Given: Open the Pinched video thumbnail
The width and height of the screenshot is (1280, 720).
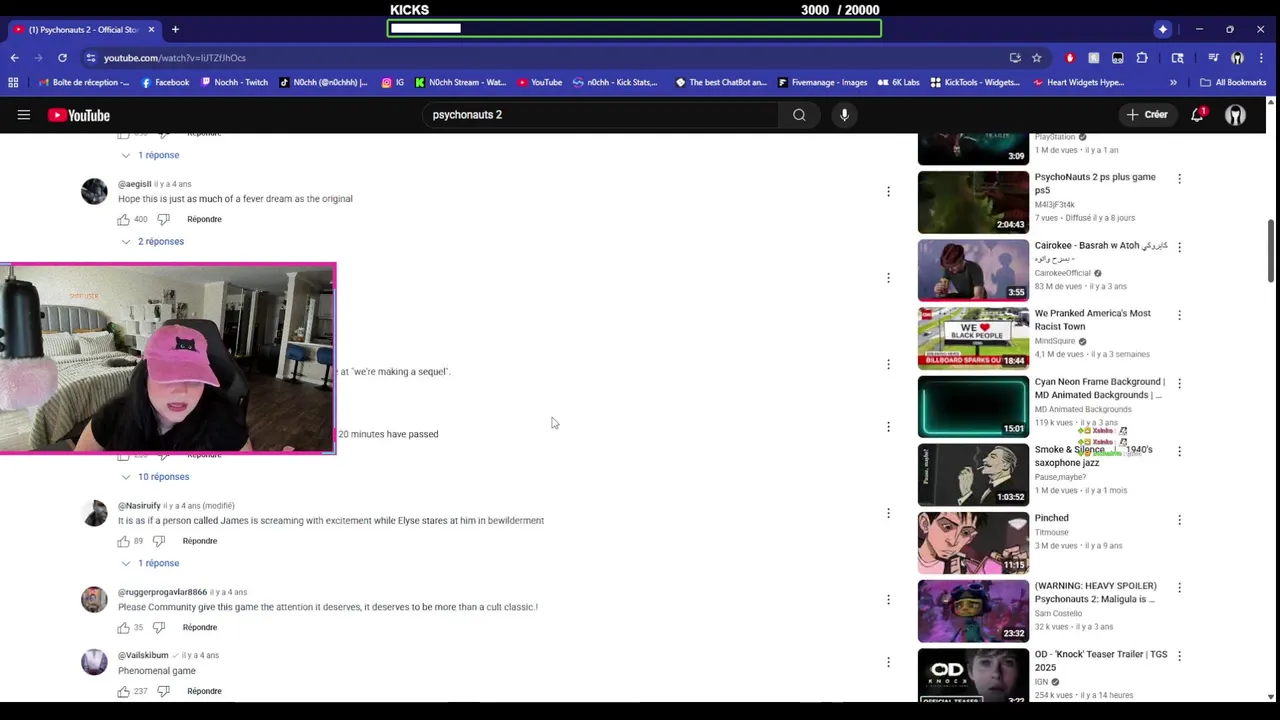Looking at the screenshot, I should click(973, 543).
